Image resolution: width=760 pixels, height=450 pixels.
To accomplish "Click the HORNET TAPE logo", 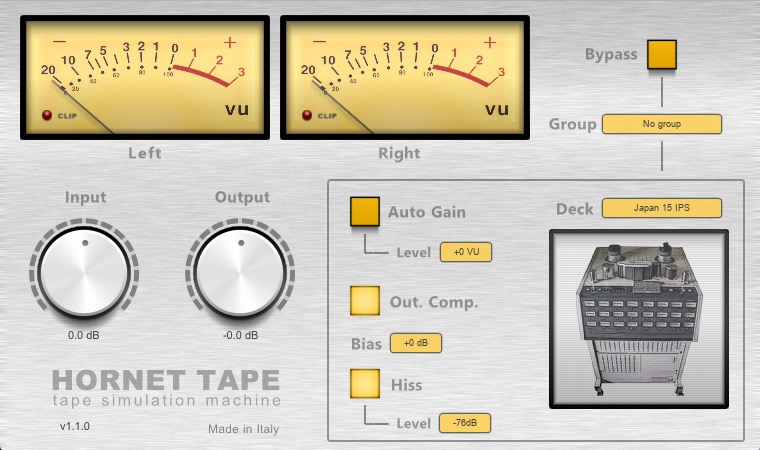I will tap(166, 380).
